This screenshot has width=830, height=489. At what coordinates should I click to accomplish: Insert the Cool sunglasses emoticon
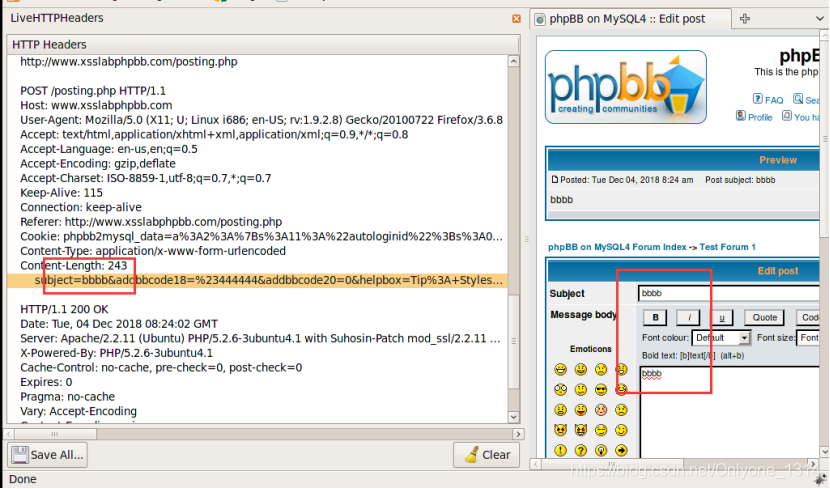click(x=601, y=390)
